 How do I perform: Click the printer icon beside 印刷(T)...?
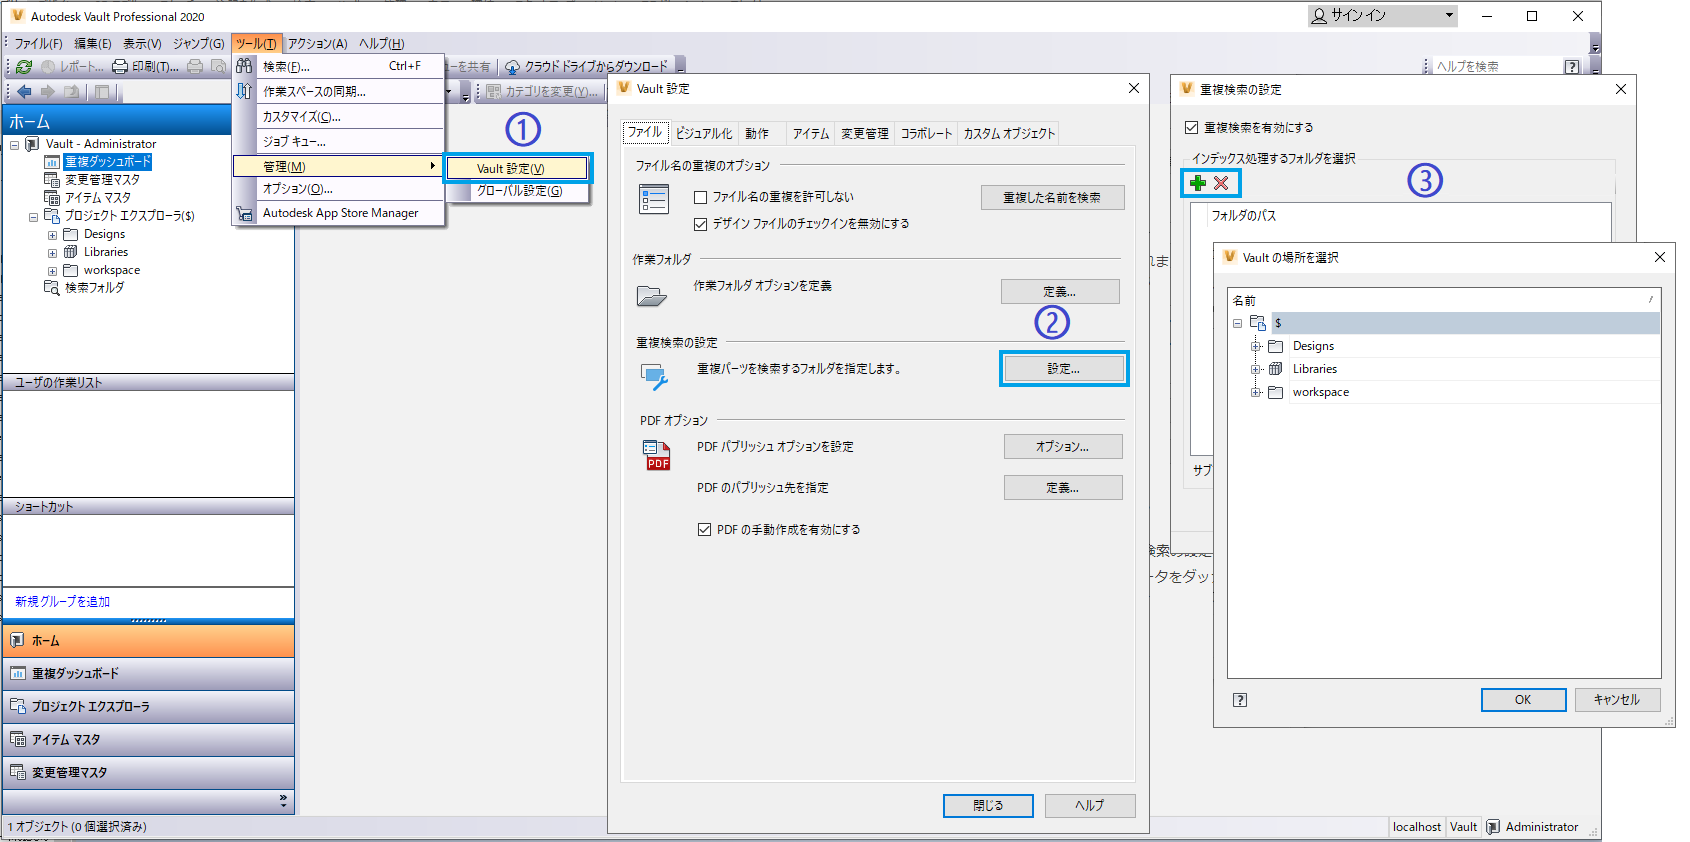coord(120,67)
